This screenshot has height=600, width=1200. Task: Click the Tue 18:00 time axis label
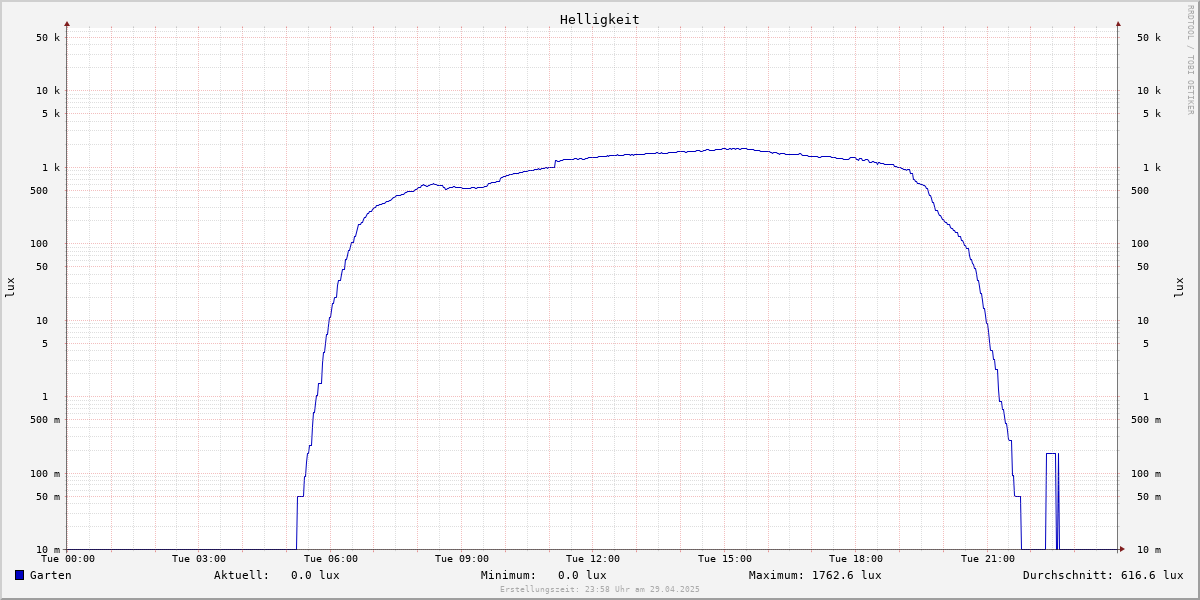(x=856, y=559)
